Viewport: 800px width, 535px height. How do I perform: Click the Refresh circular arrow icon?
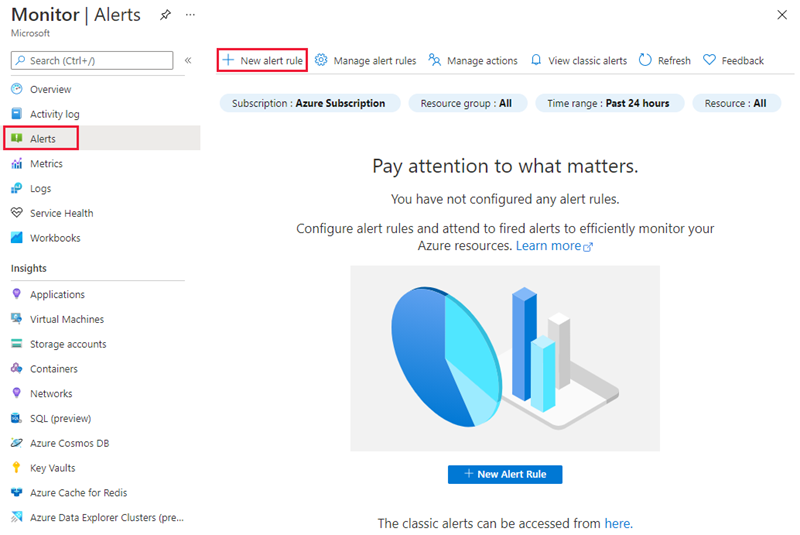click(645, 60)
